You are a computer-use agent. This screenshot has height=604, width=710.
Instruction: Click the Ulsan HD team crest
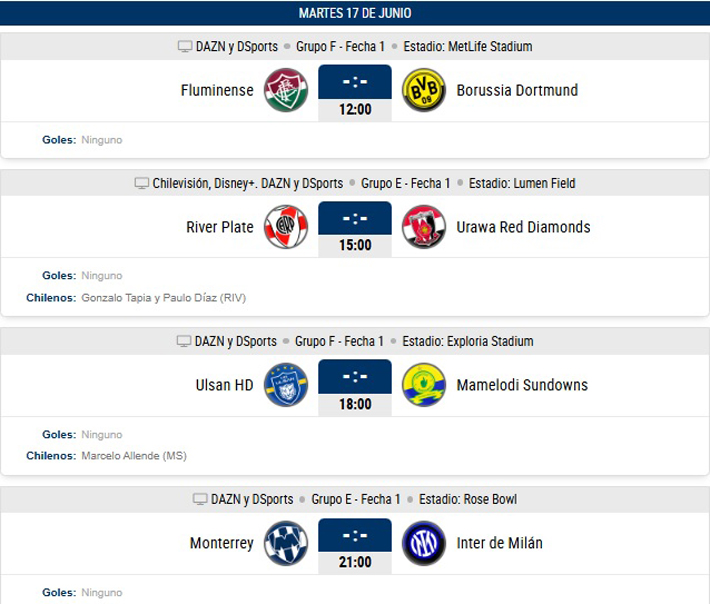tap(286, 385)
